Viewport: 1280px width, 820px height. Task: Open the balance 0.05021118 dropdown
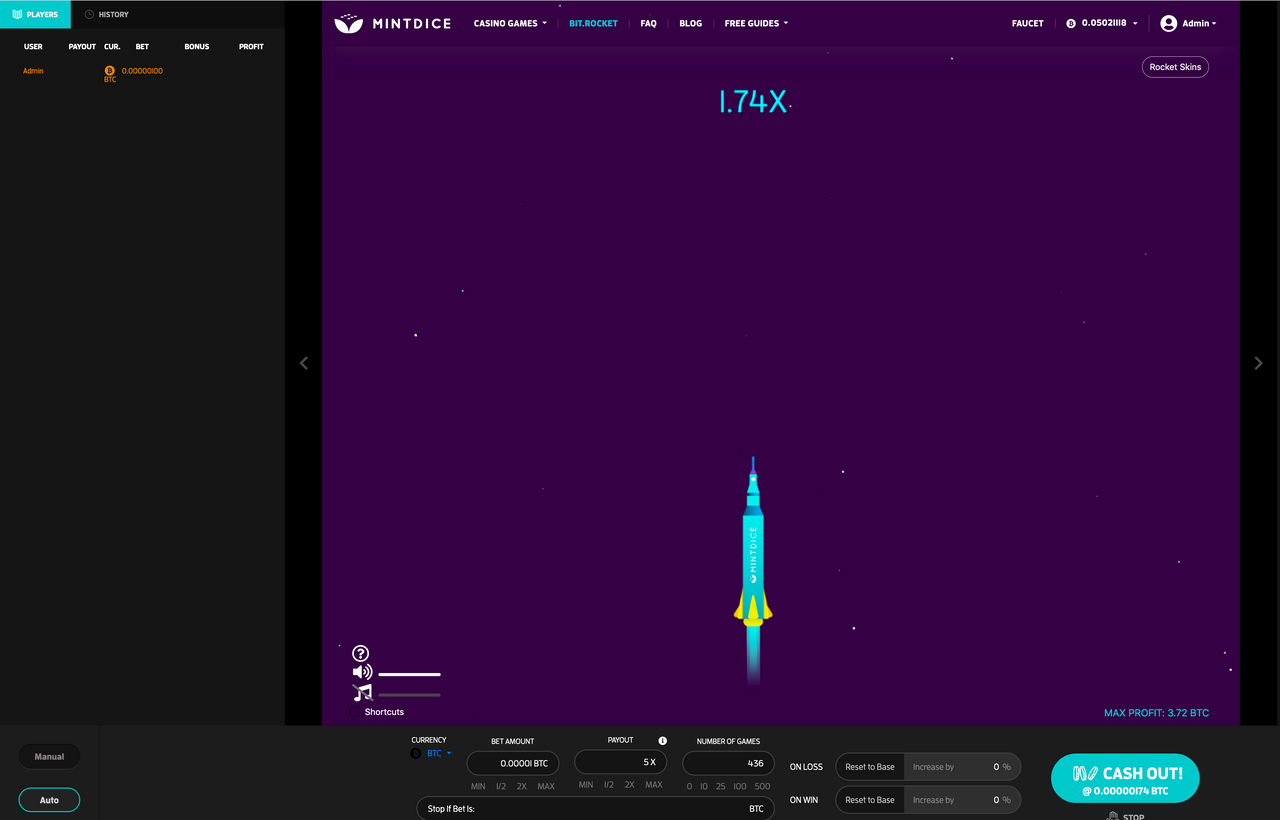1109,23
